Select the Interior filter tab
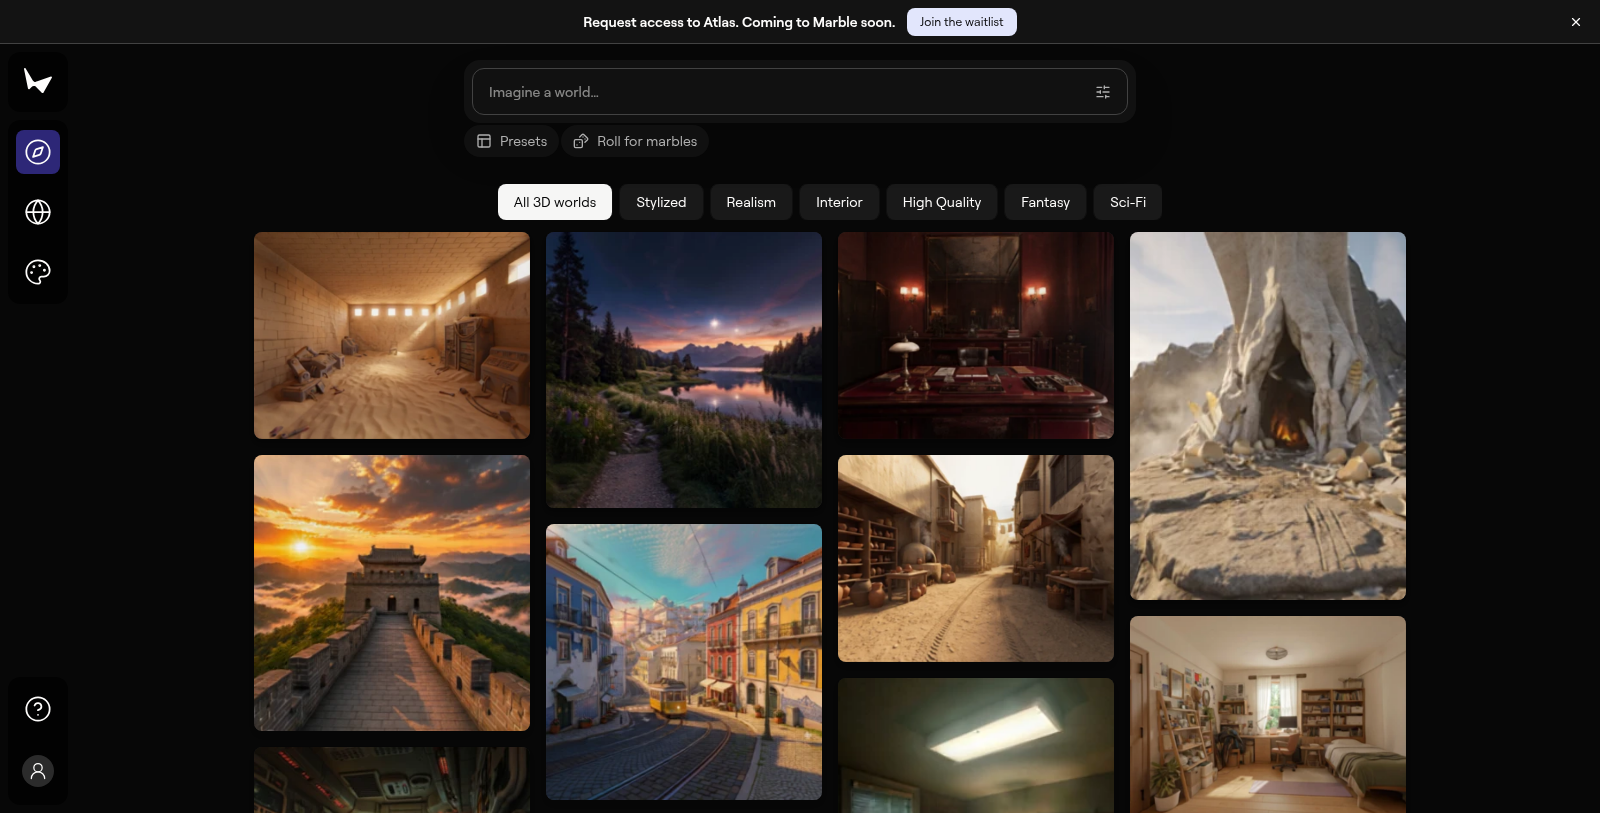 point(839,202)
